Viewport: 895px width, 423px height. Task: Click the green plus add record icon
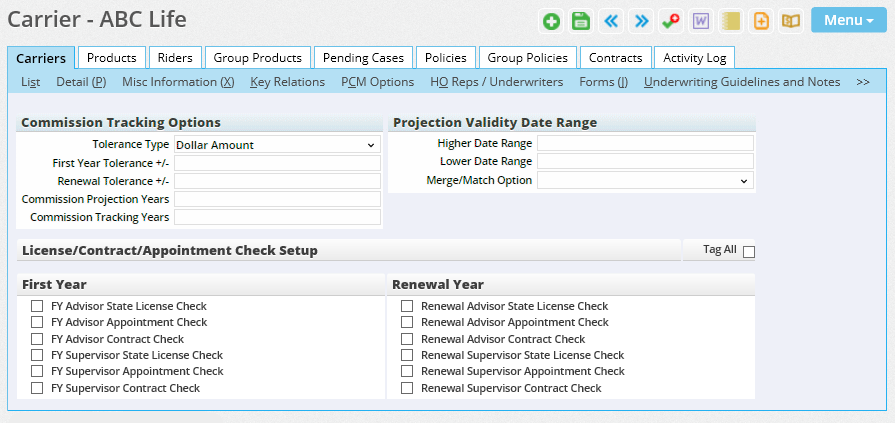pos(551,21)
